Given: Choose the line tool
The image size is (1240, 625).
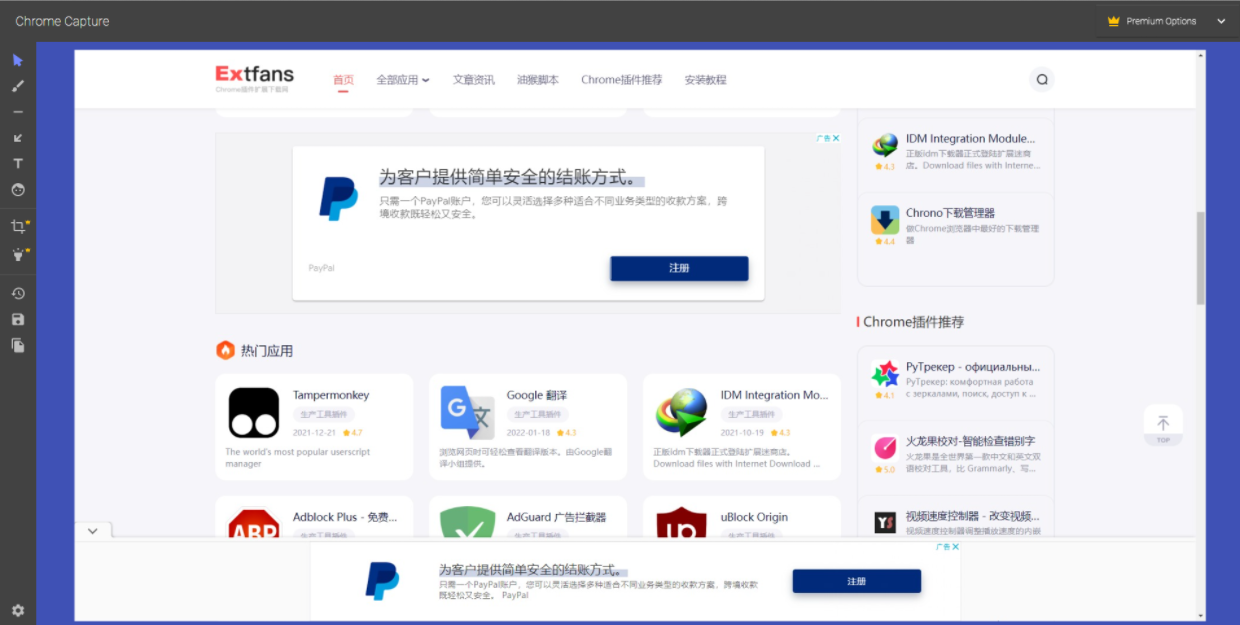Looking at the screenshot, I should click(x=17, y=112).
